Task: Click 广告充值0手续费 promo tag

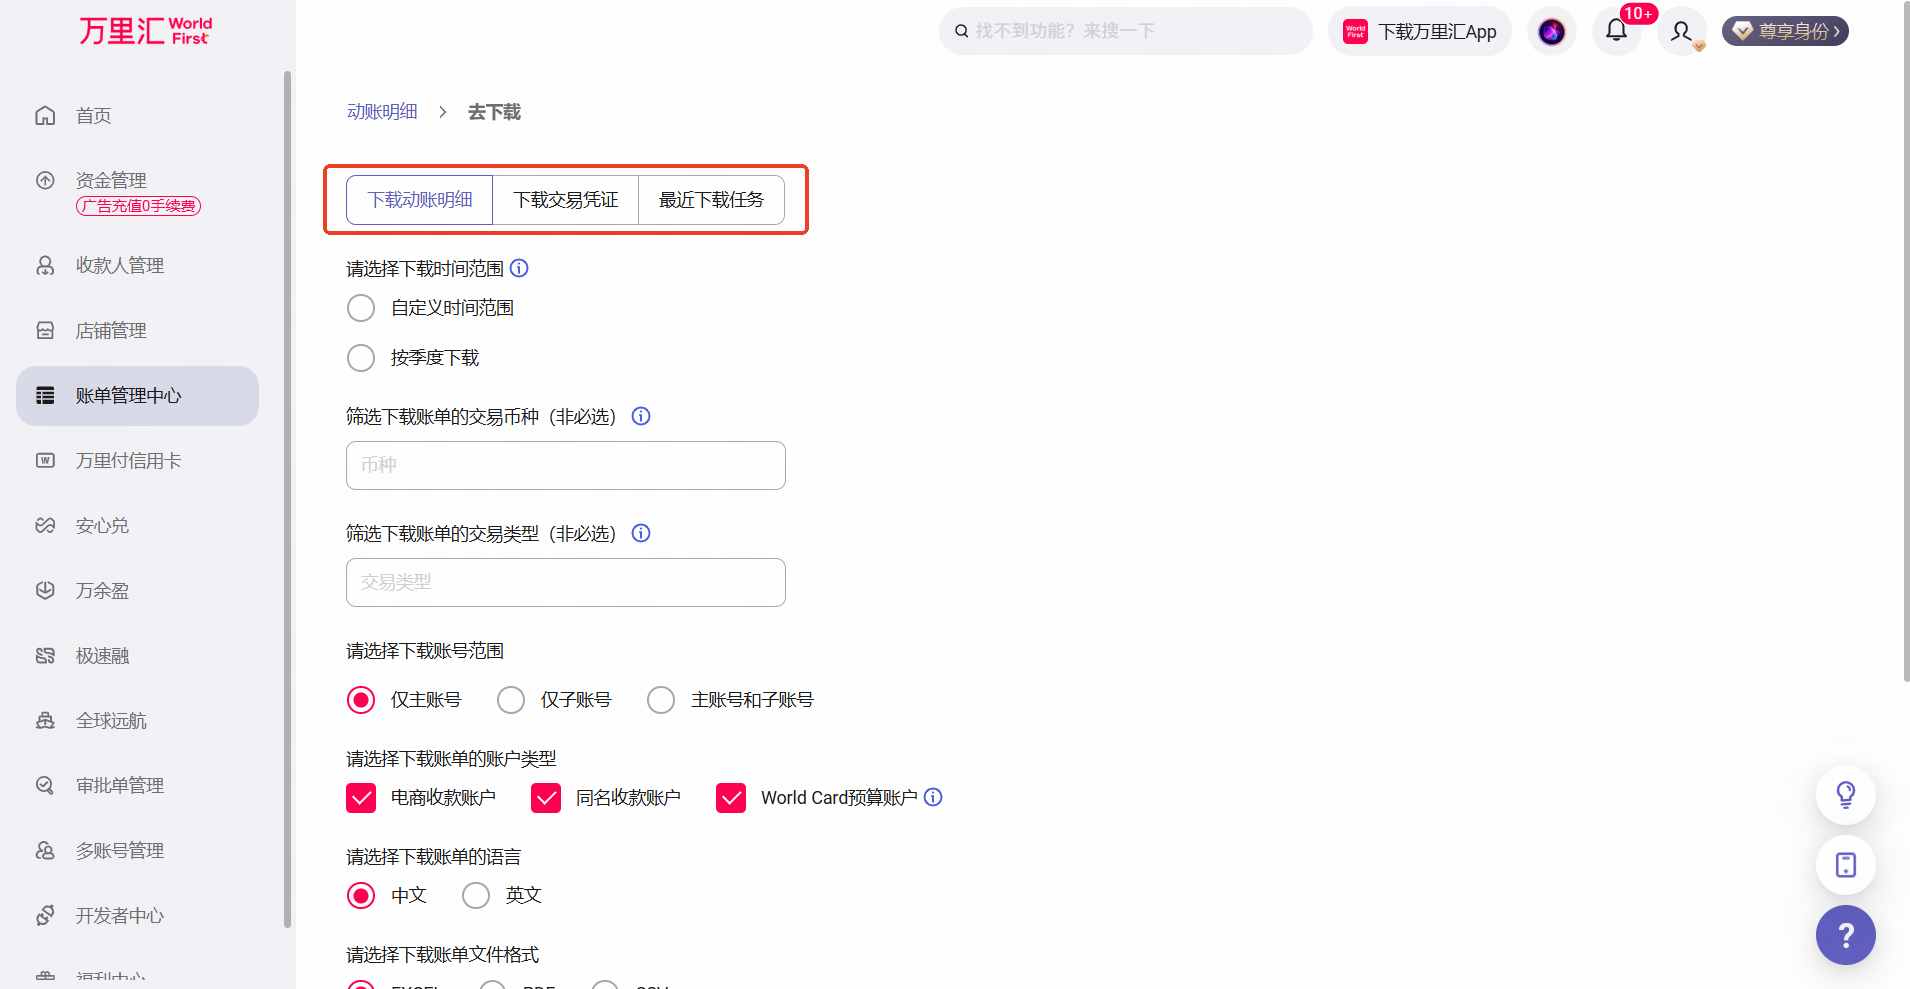Action: pyautogui.click(x=139, y=206)
